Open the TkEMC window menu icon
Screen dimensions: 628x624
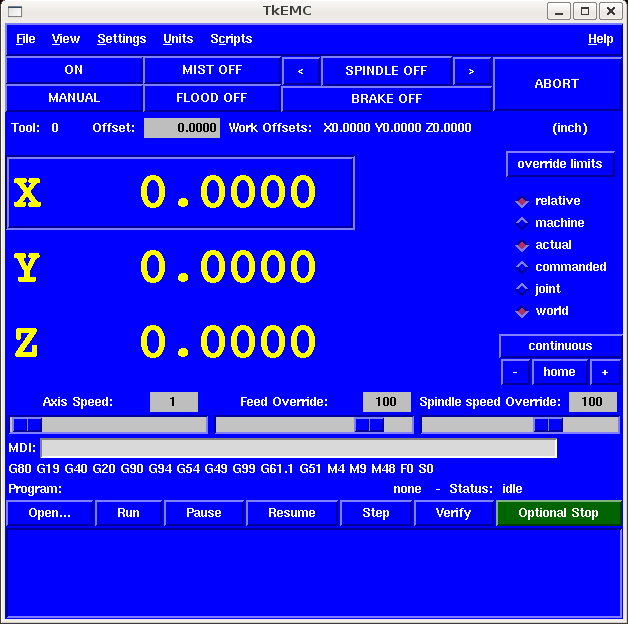[15, 11]
